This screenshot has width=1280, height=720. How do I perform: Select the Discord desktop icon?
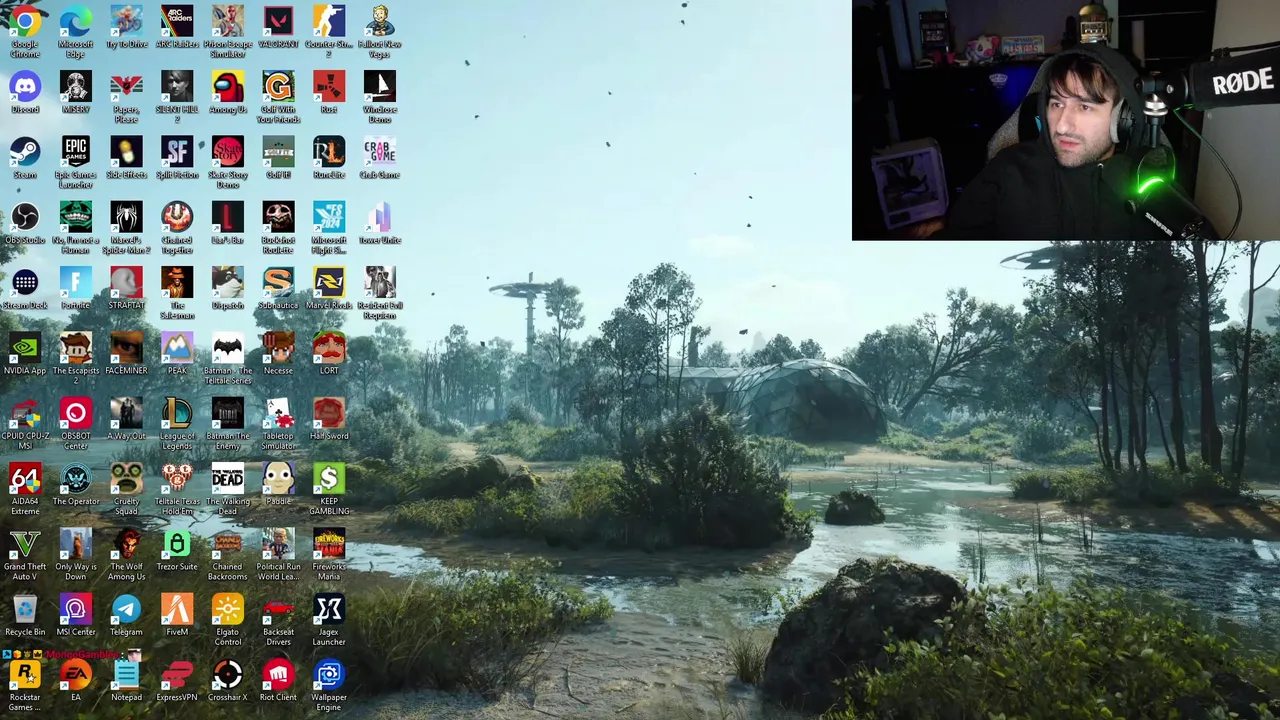pos(25,87)
